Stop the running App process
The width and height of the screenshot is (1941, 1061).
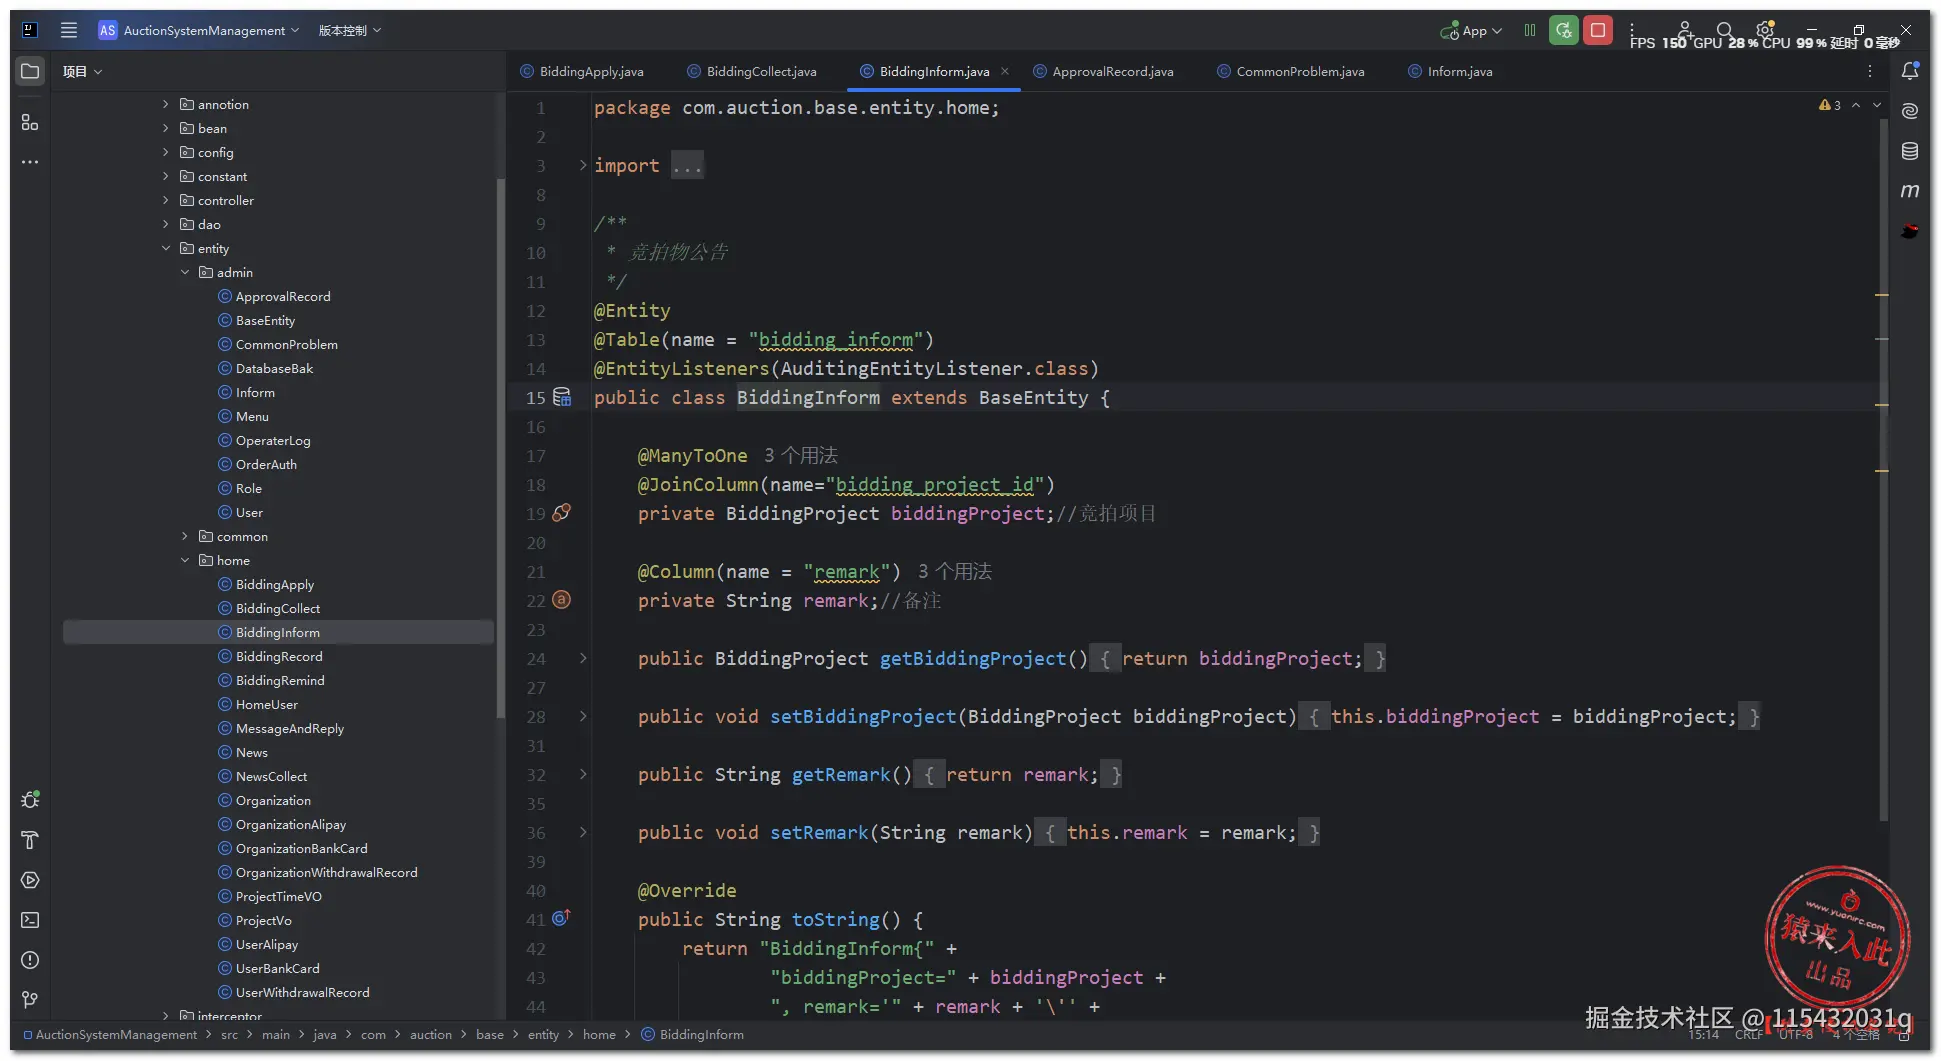pos(1598,30)
